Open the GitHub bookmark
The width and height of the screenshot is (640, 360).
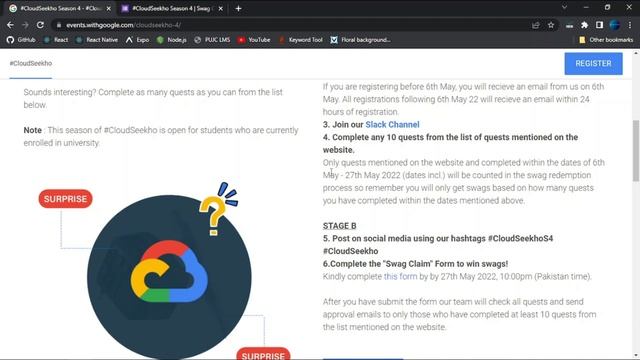21,40
